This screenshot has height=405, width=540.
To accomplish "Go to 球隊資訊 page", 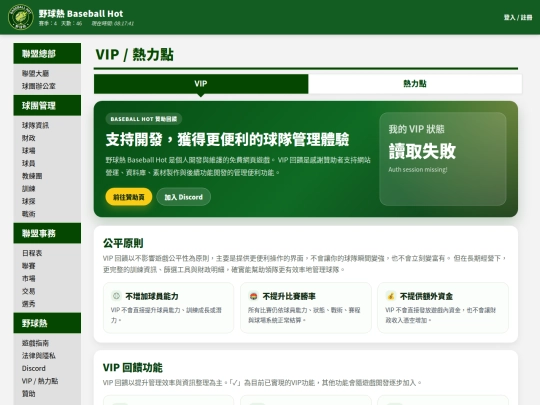I will 35,125.
